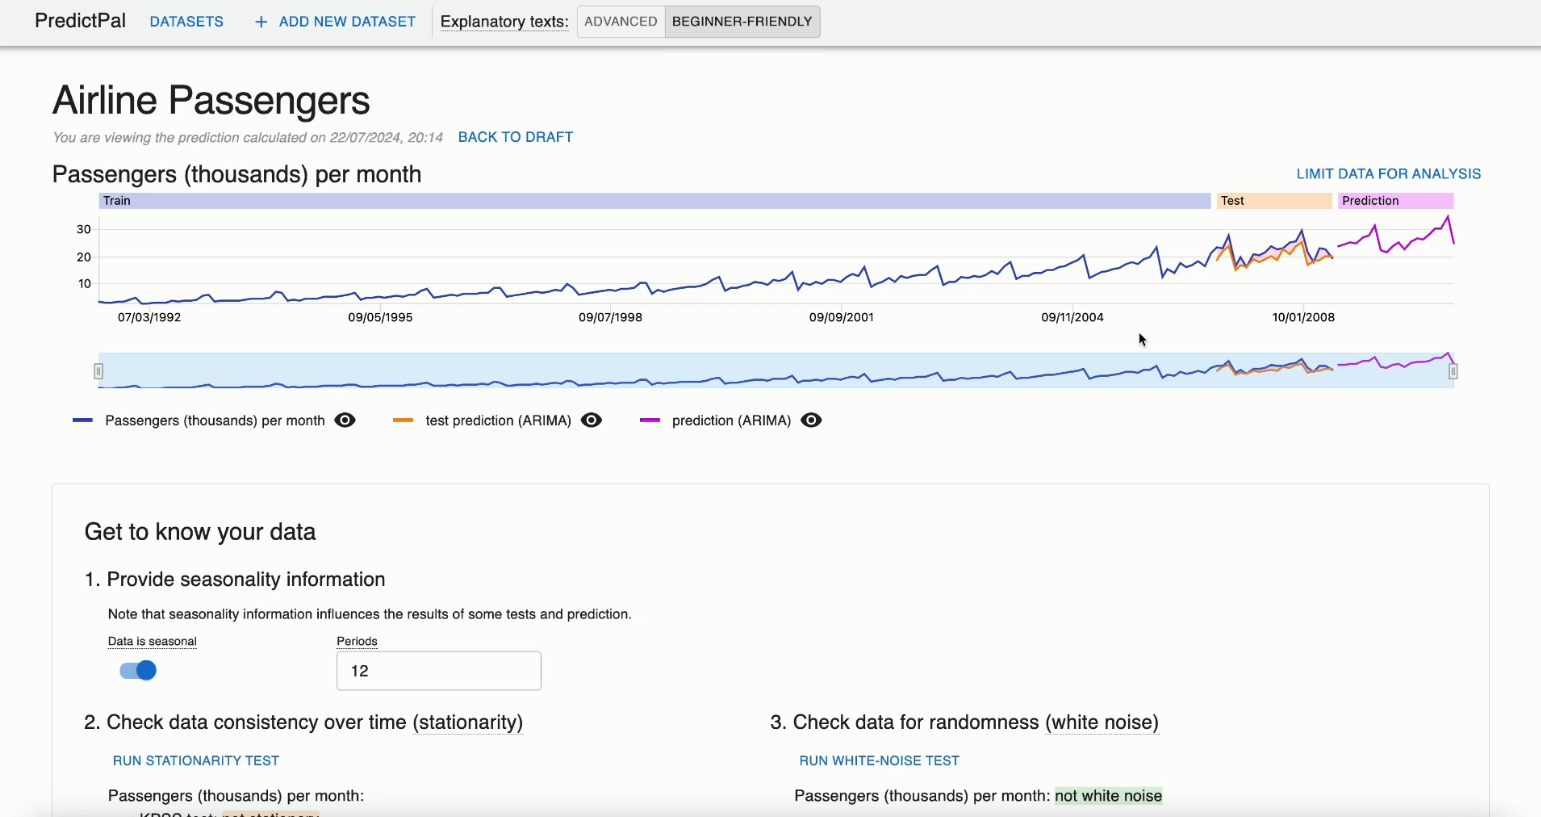The image size is (1541, 817).
Task: Run the white-noise test
Action: (x=879, y=760)
